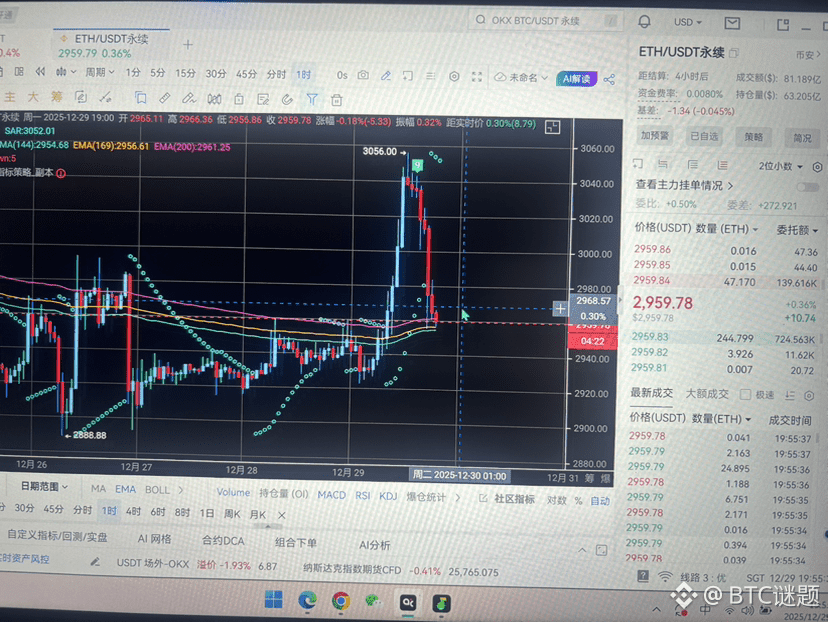828x622 pixels.
Task: Click the share icon next to AI解读
Action: click(x=609, y=80)
